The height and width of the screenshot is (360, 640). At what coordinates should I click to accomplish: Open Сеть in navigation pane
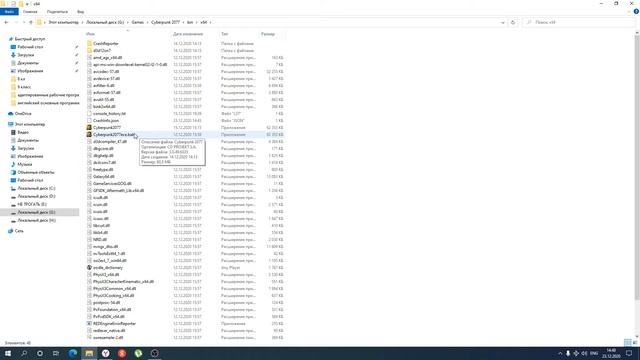pos(19,231)
